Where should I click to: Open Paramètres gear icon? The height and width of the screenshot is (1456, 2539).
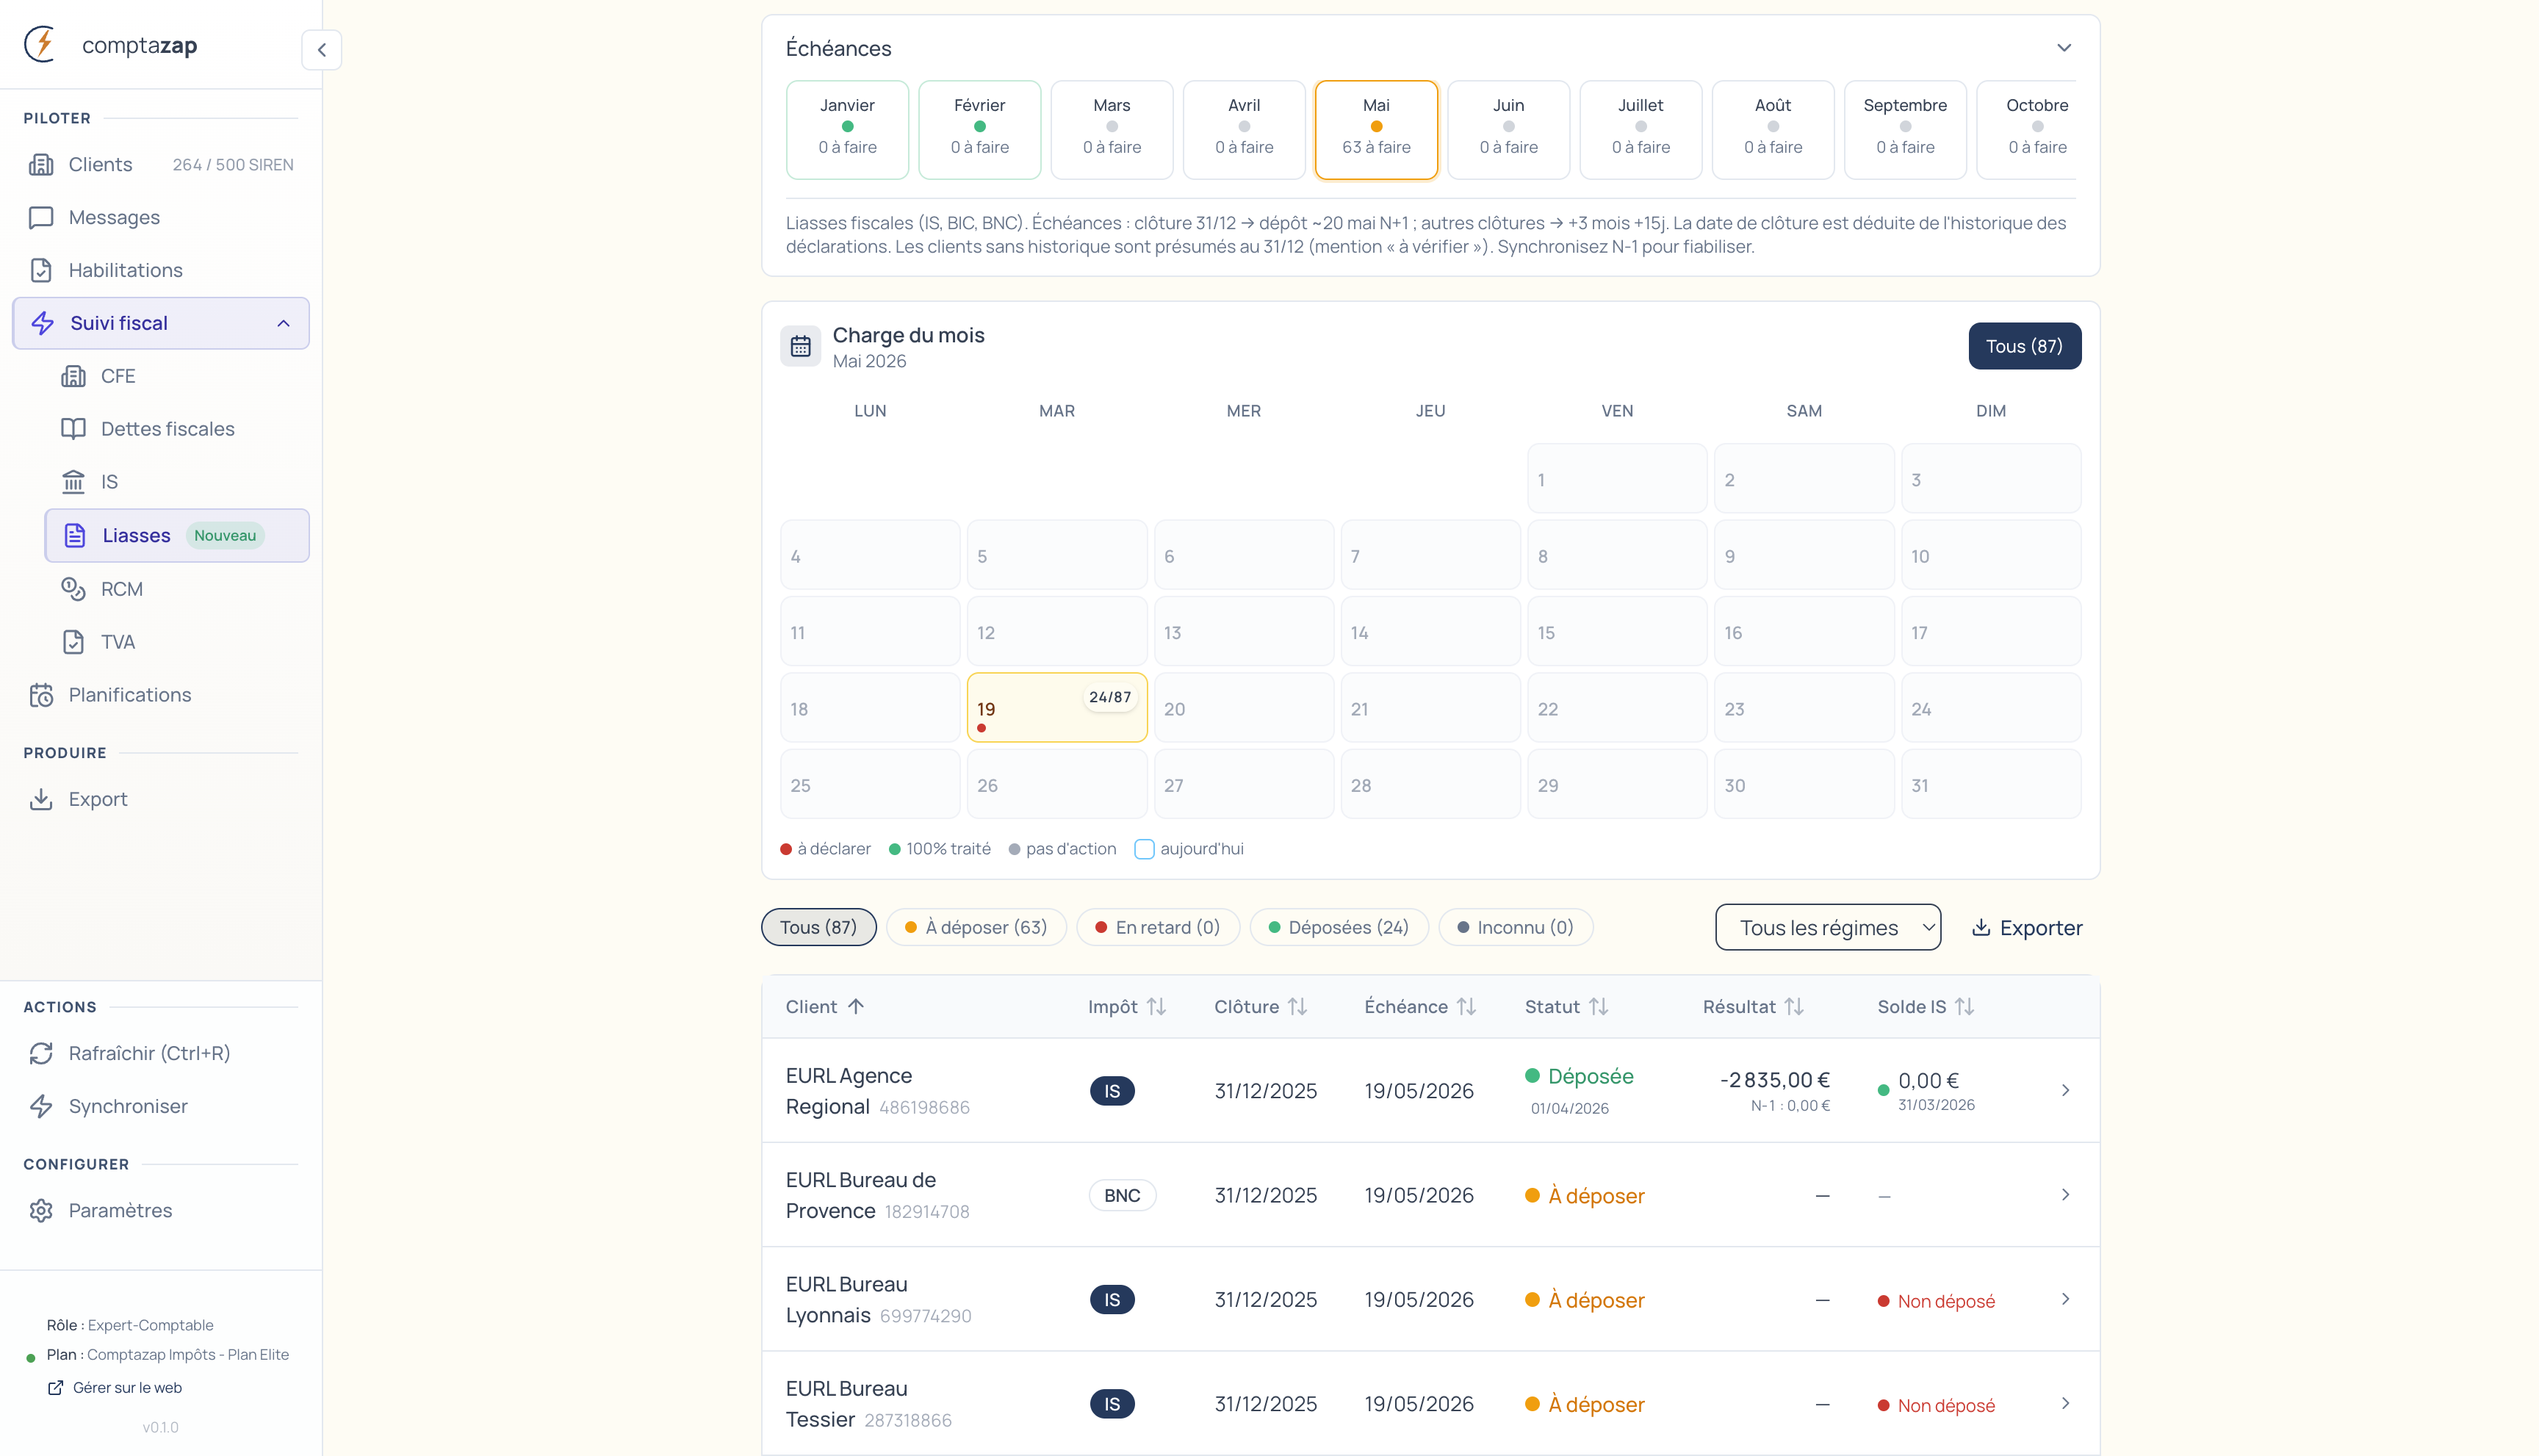(x=41, y=1210)
